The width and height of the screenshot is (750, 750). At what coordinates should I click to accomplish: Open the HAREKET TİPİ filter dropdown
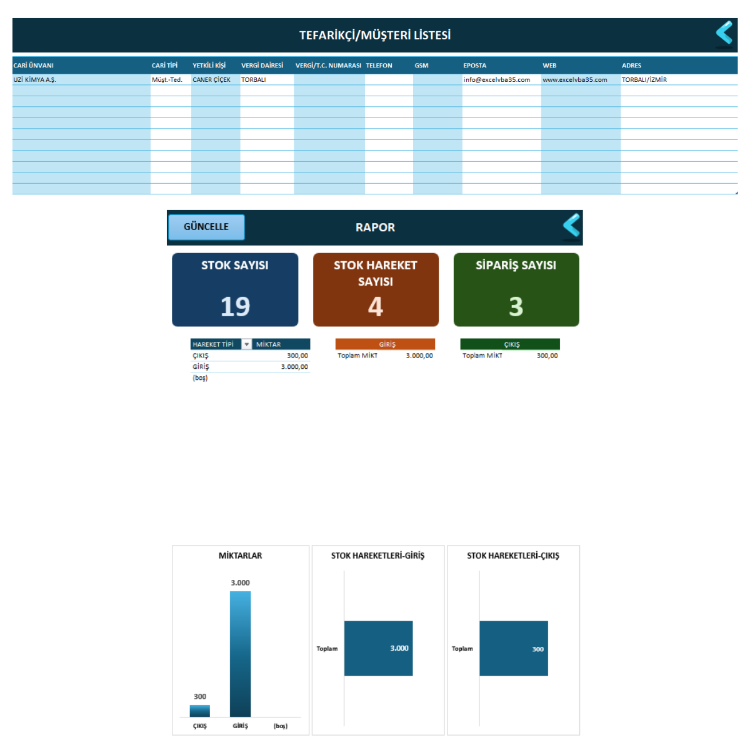point(246,344)
